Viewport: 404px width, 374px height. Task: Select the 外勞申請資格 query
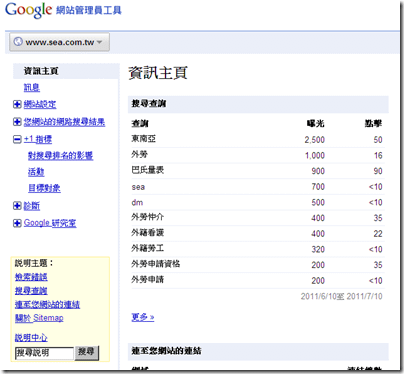point(156,264)
